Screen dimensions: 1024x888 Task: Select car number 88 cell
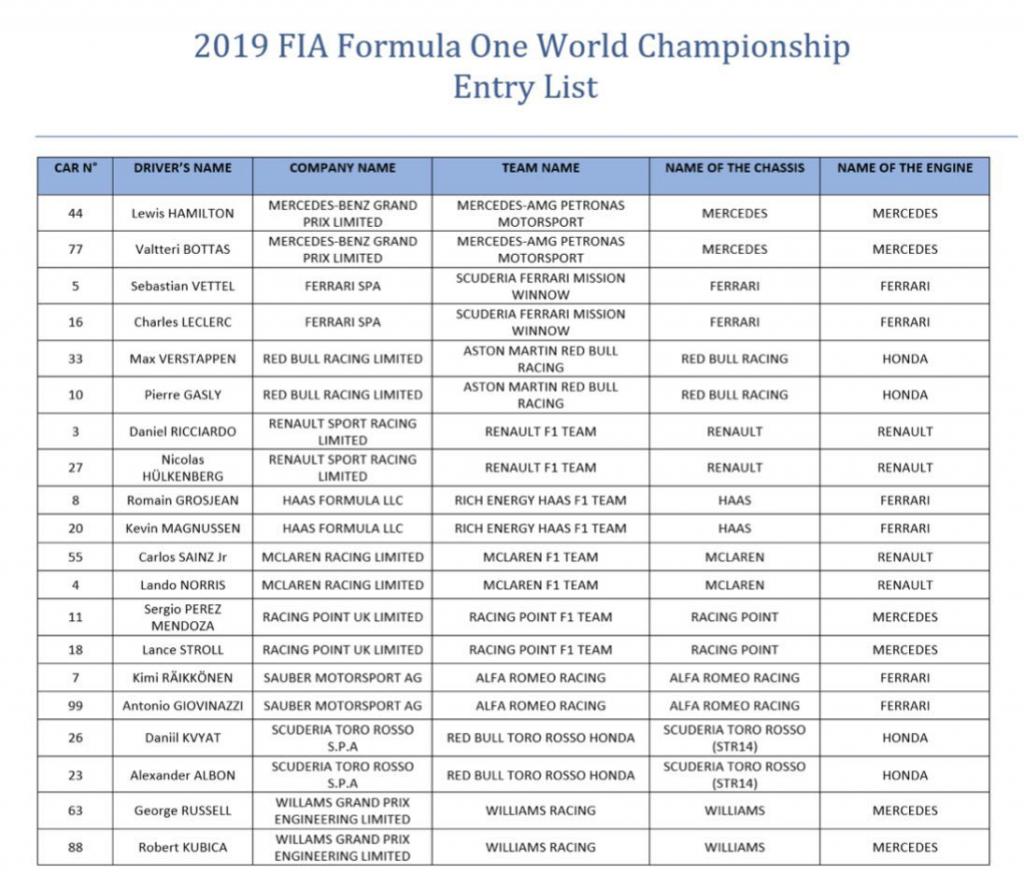point(75,848)
